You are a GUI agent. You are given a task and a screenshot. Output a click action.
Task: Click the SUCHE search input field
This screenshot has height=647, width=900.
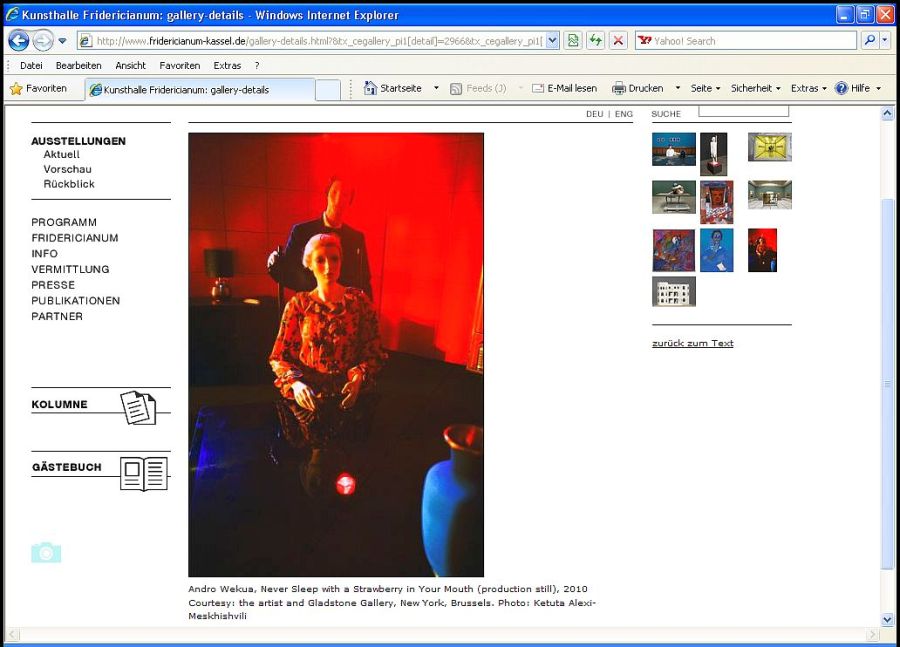tap(743, 111)
